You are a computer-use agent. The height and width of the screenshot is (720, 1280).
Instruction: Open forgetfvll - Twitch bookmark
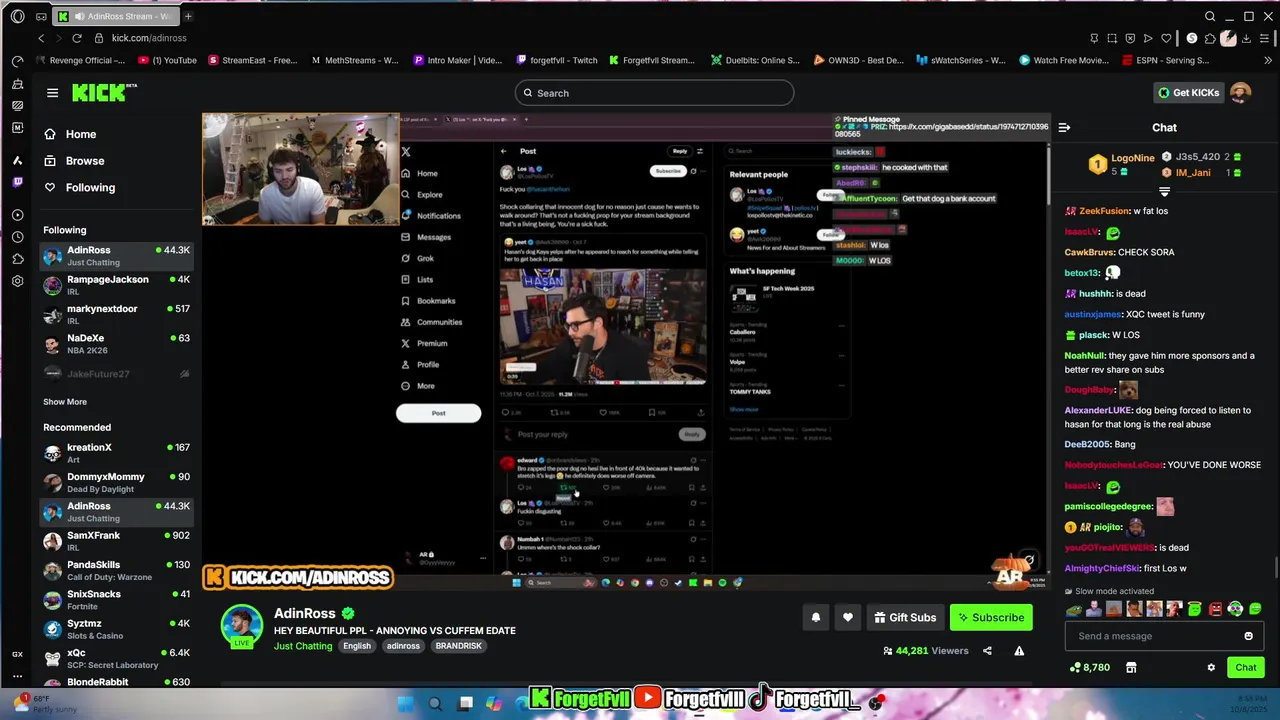(555, 60)
